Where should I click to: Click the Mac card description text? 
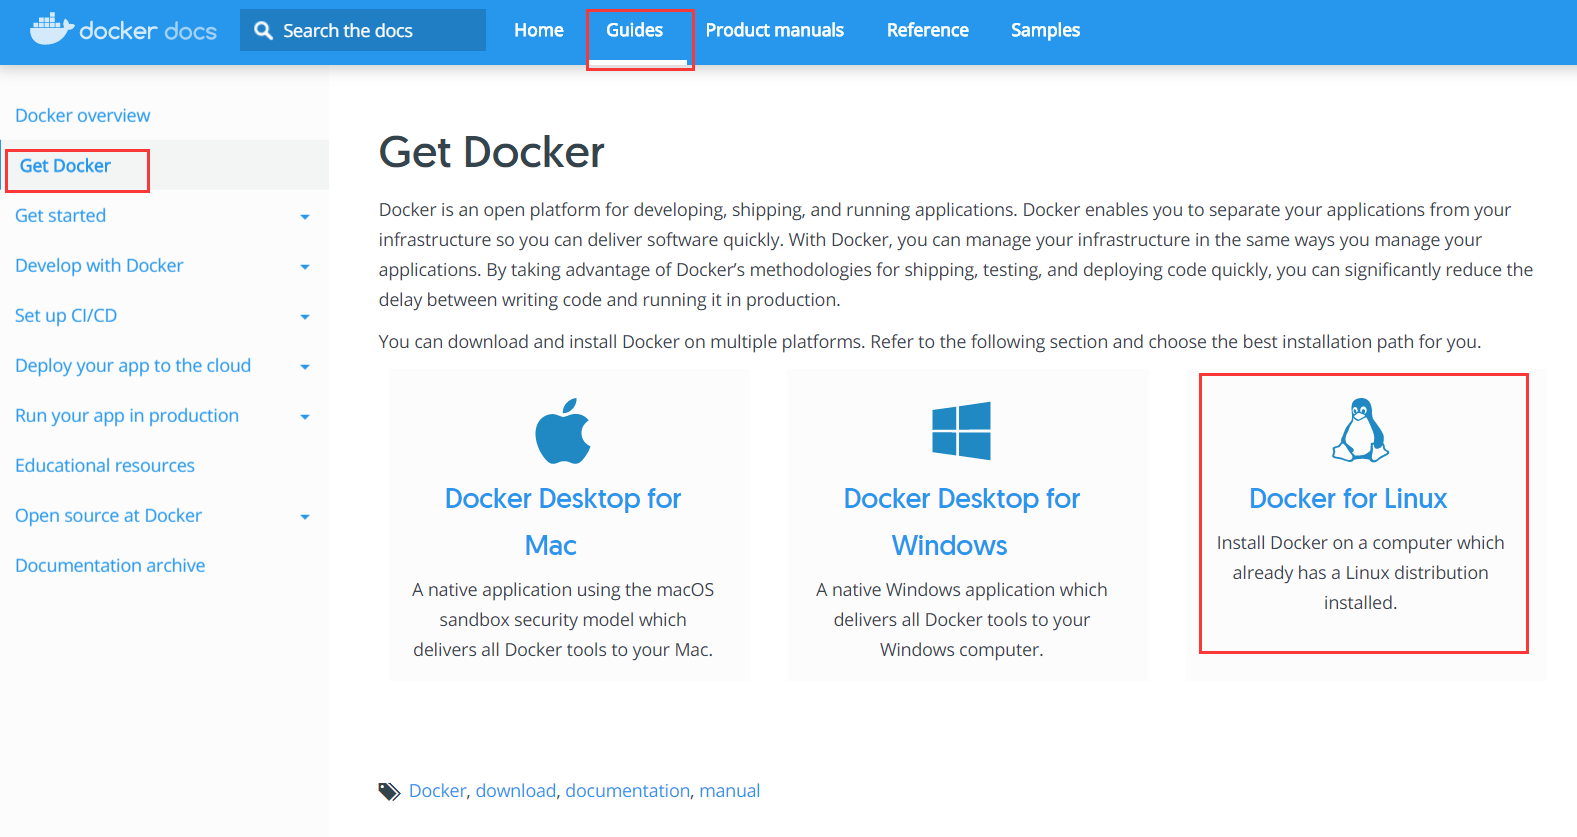(x=563, y=620)
